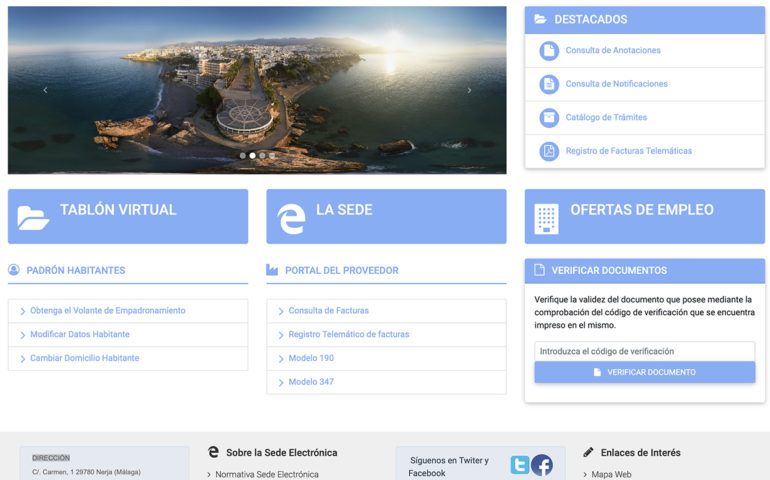Open the Ofertas de Empleo tile

pyautogui.click(x=645, y=216)
